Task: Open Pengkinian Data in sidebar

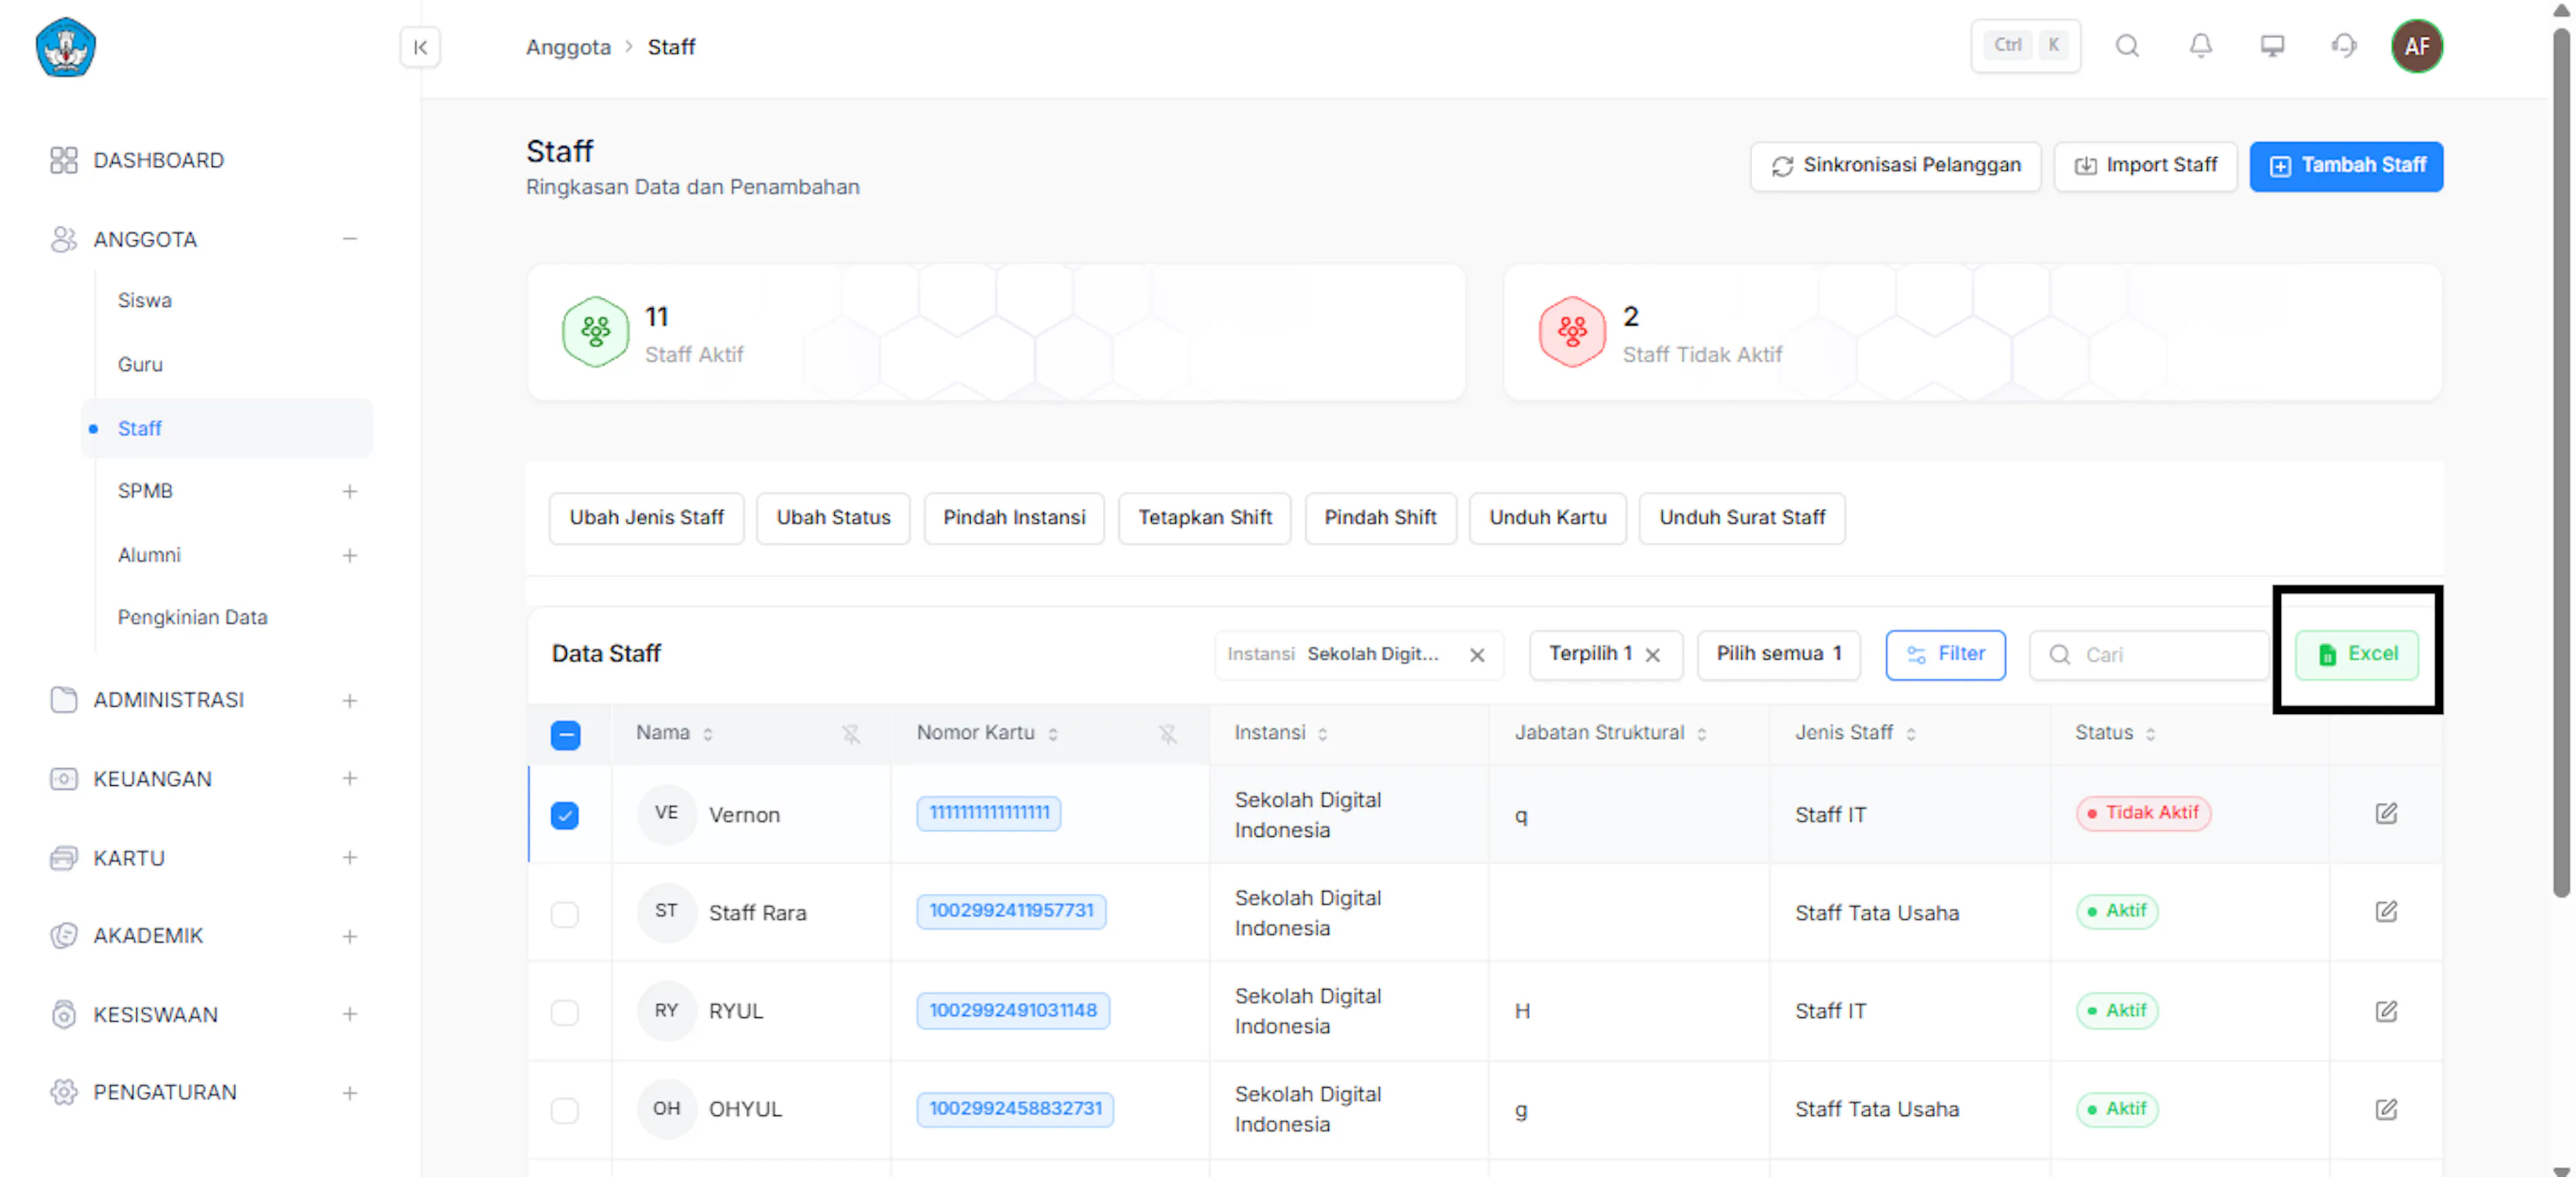Action: (192, 617)
